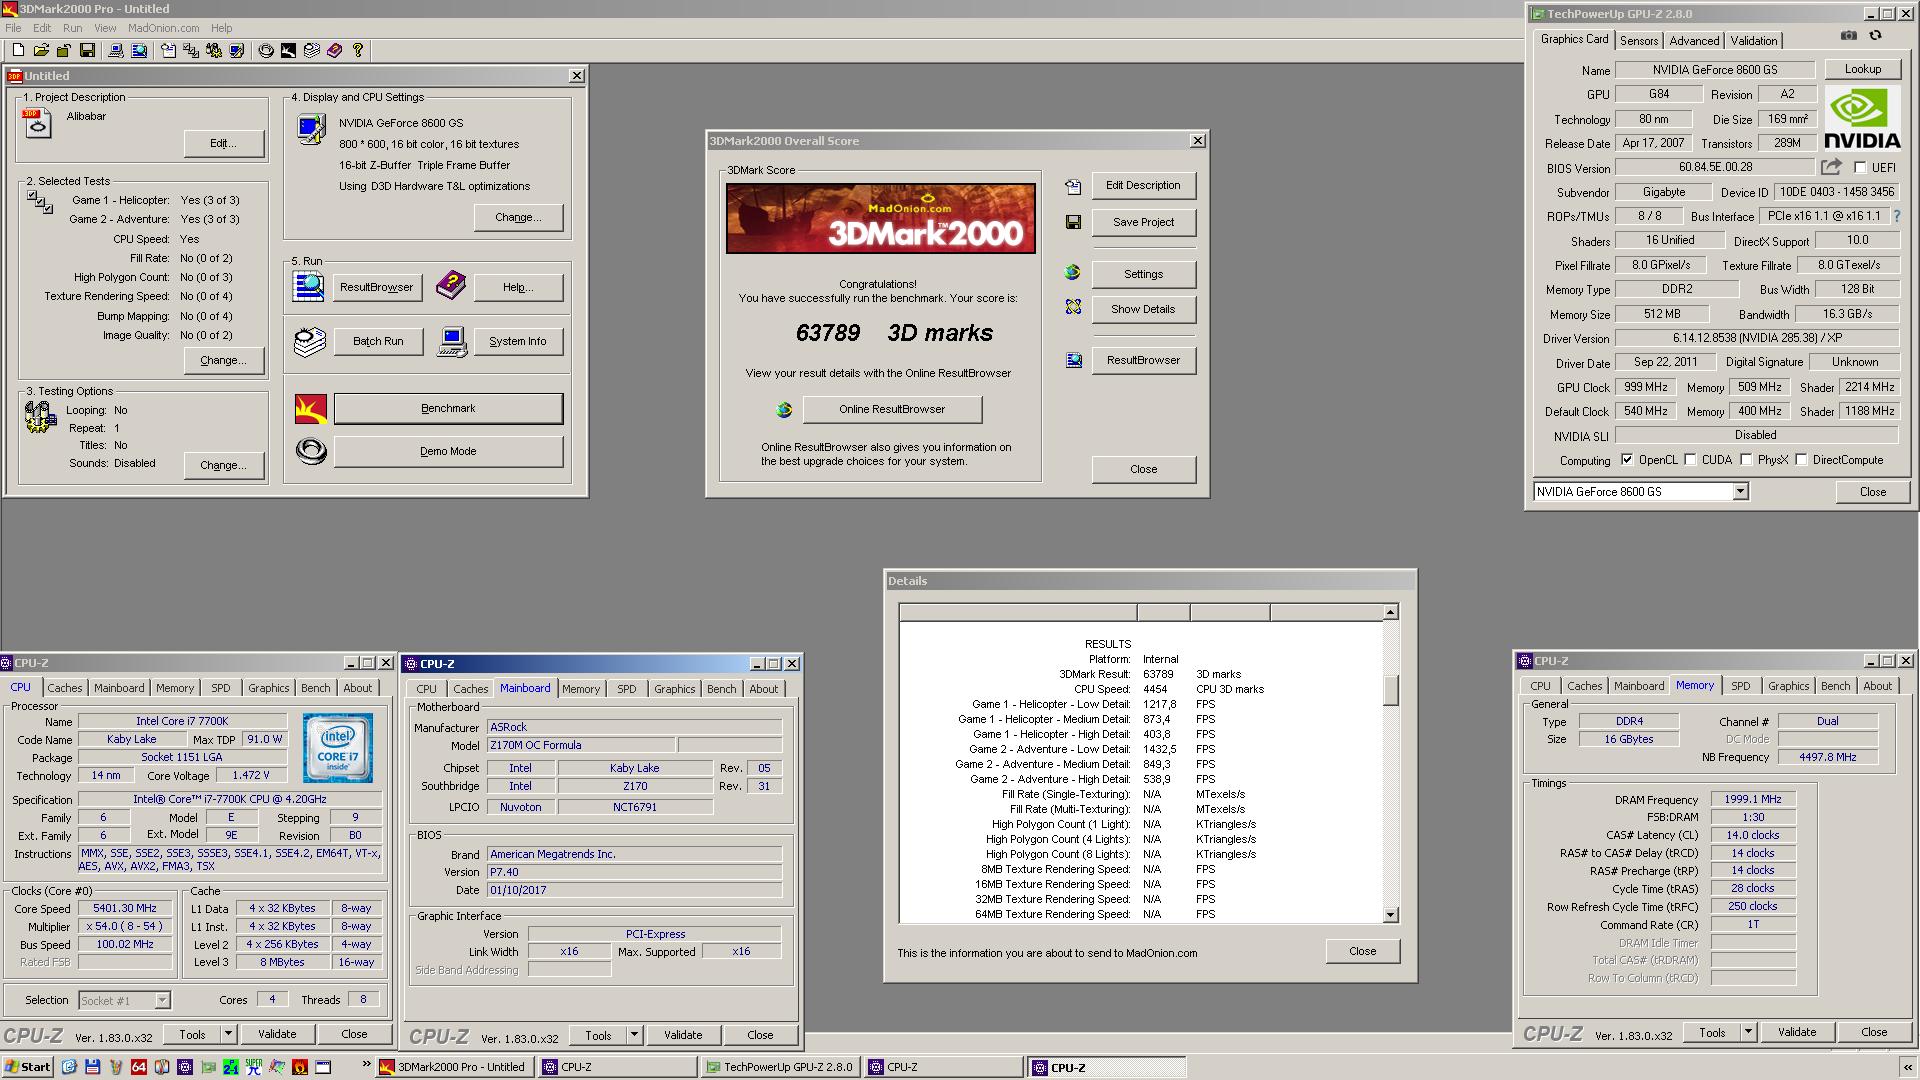Click the Online ResultBrowser button
This screenshot has height=1080, width=1920.
click(x=892, y=409)
